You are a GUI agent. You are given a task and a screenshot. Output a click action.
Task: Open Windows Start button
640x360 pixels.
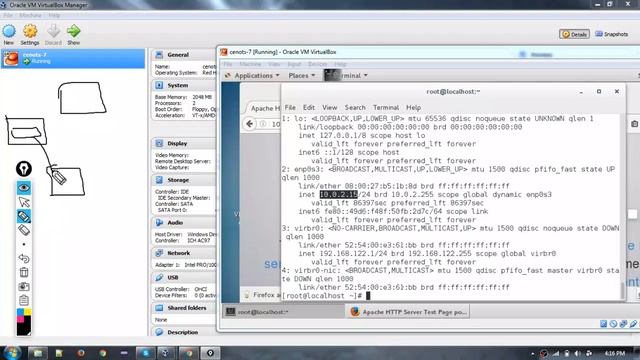tap(11, 353)
